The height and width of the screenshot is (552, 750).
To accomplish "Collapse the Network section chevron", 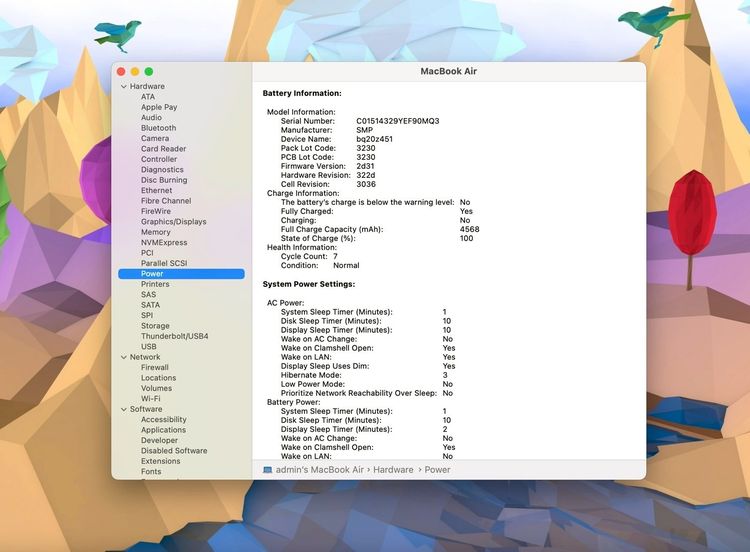I will coord(124,357).
